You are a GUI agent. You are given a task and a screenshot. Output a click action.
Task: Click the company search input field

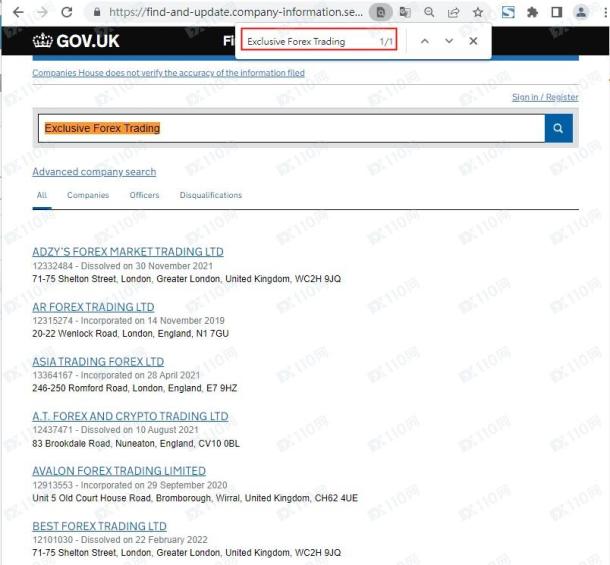(x=291, y=128)
